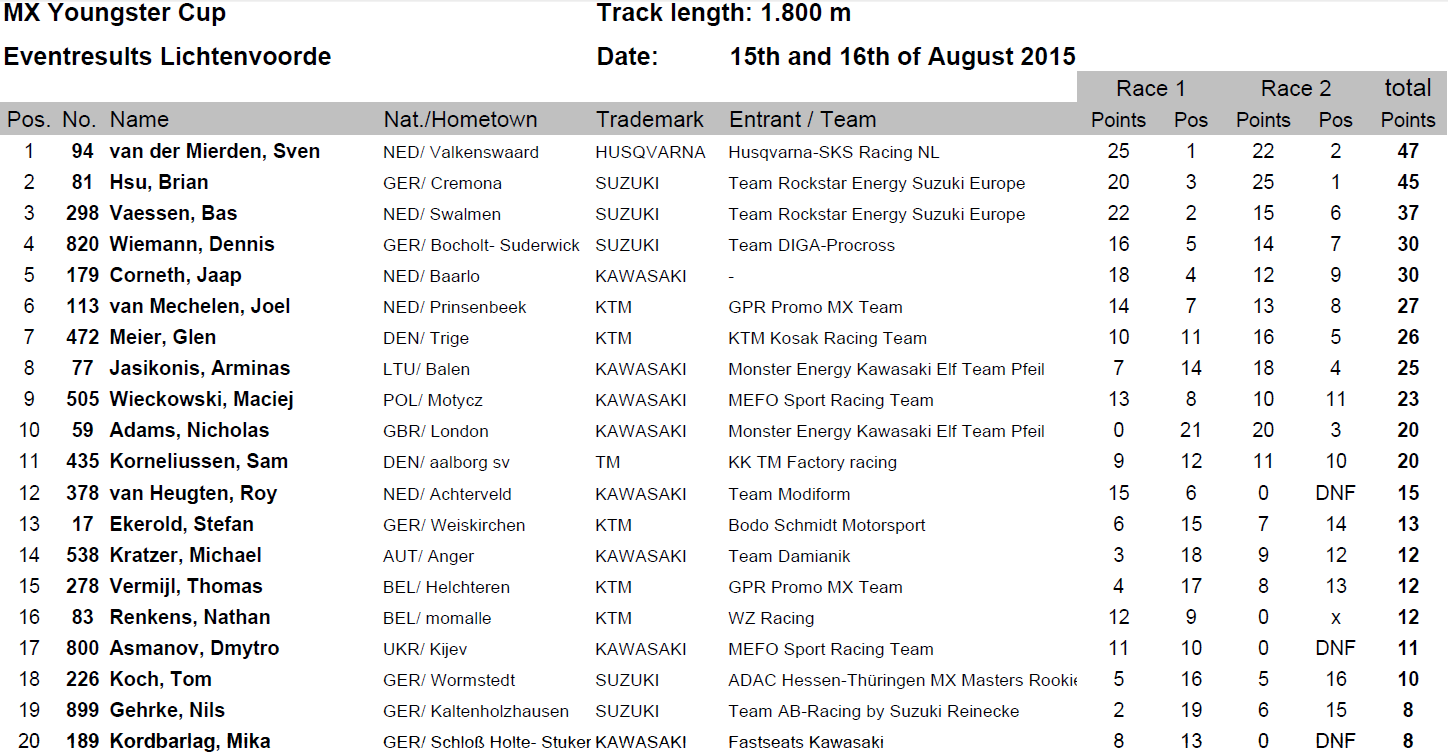1448x756 pixels.
Task: Click the 'Trademark' column header
Action: [650, 120]
